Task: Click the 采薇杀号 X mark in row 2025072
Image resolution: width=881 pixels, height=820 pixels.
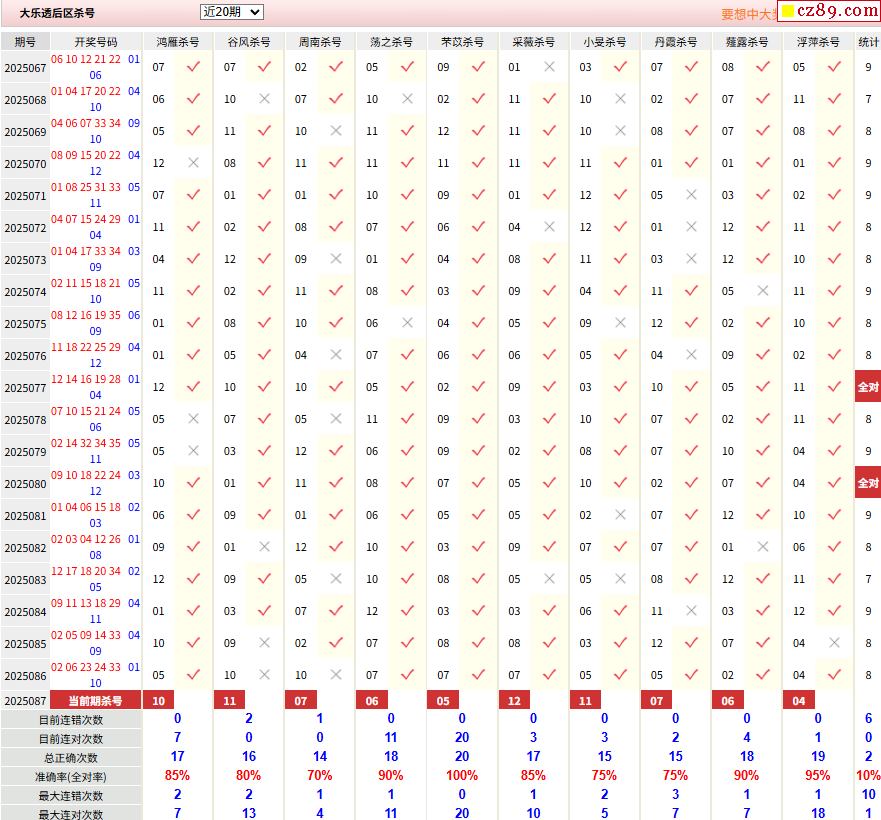Action: [550, 227]
